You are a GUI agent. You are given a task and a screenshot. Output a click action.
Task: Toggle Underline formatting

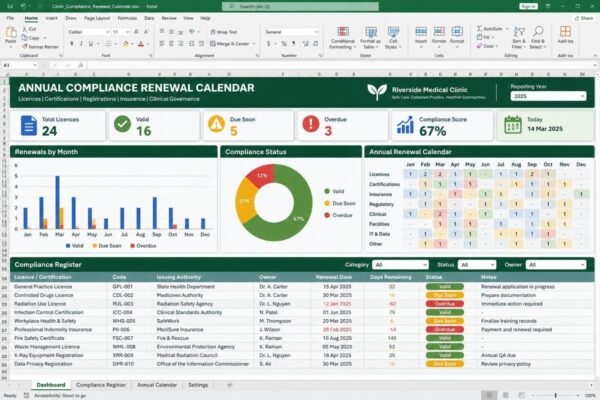click(x=91, y=44)
